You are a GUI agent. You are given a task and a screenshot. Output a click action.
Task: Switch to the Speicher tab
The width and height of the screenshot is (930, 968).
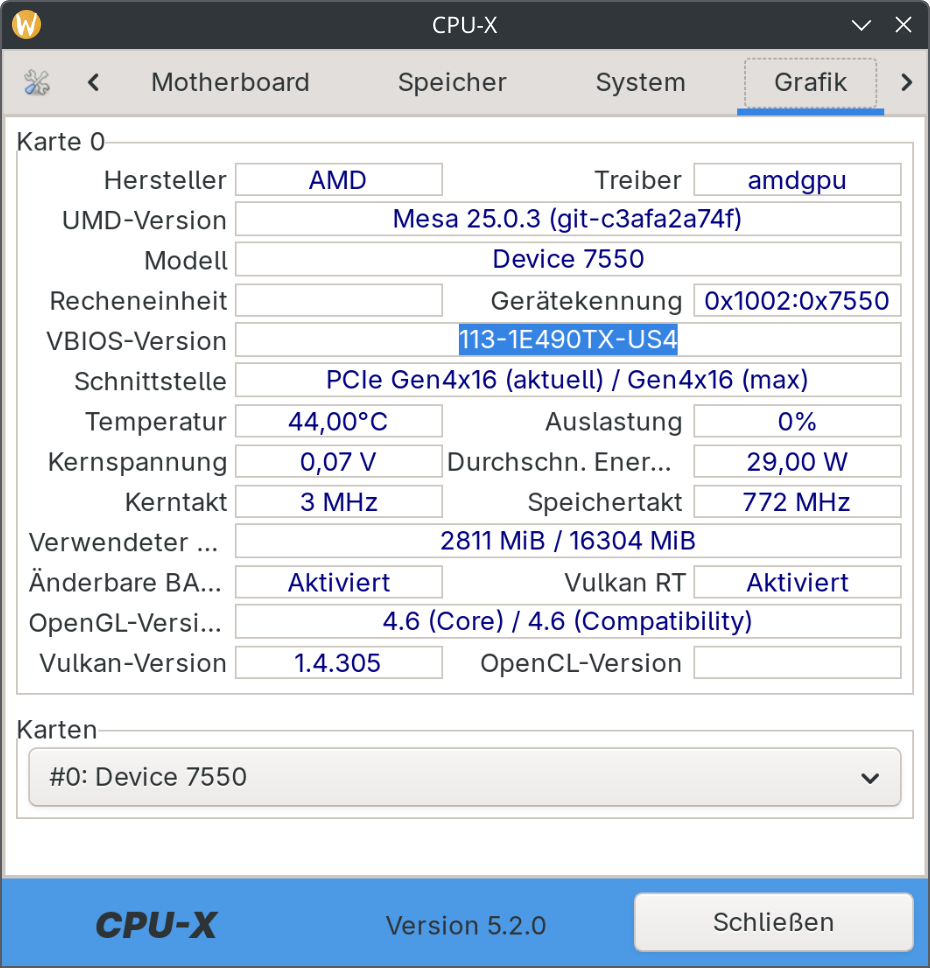(x=452, y=83)
